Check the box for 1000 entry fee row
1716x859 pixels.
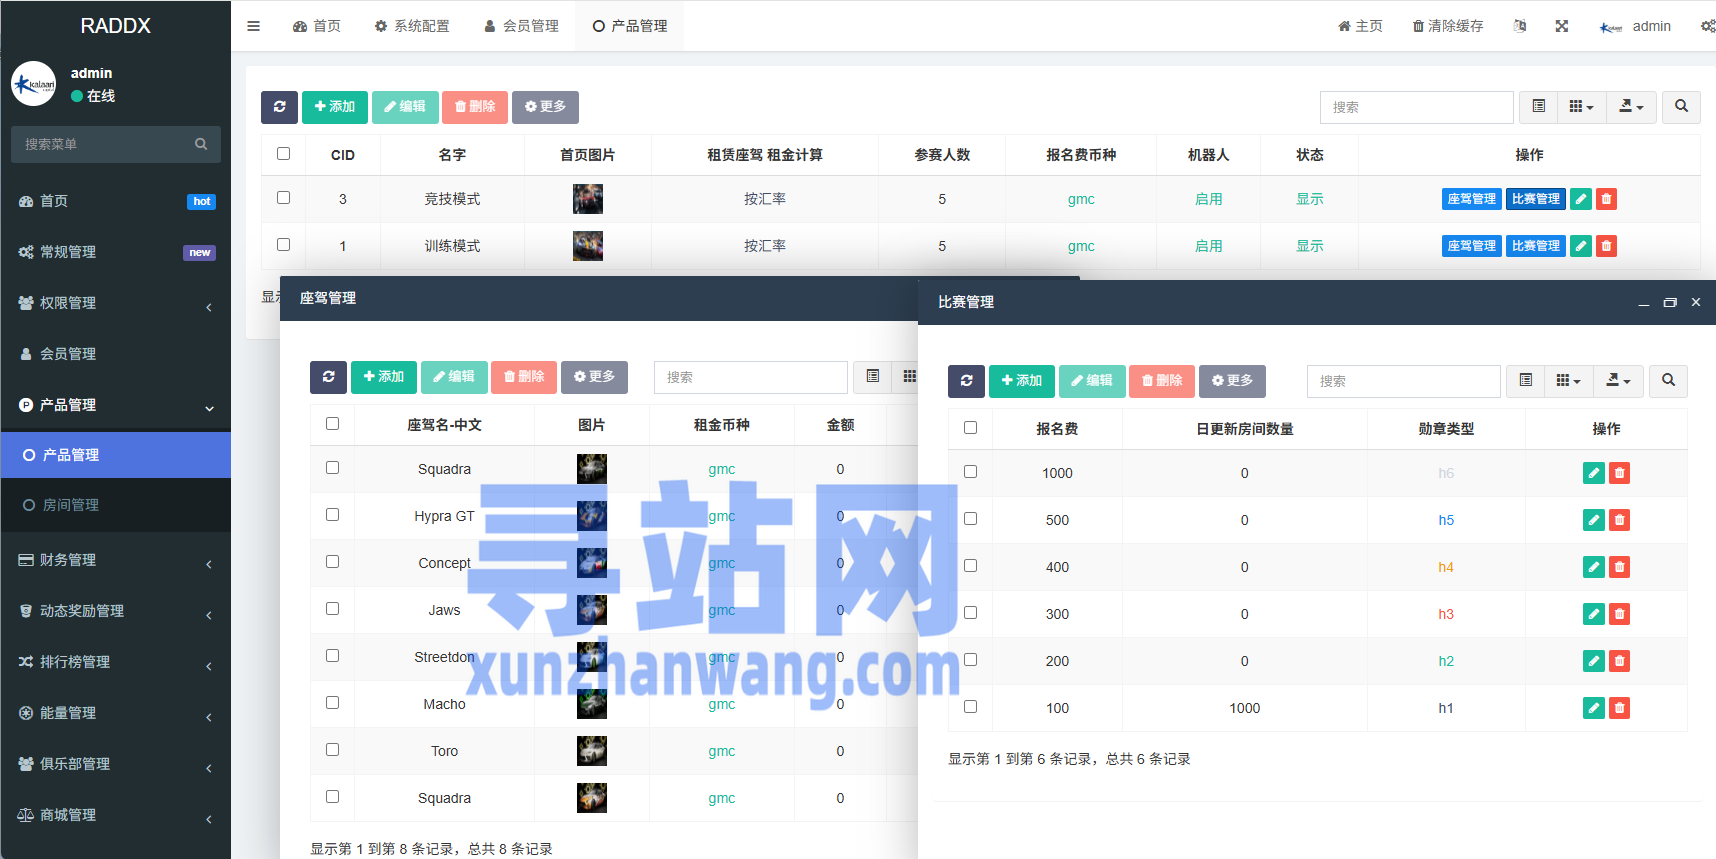[x=970, y=472]
